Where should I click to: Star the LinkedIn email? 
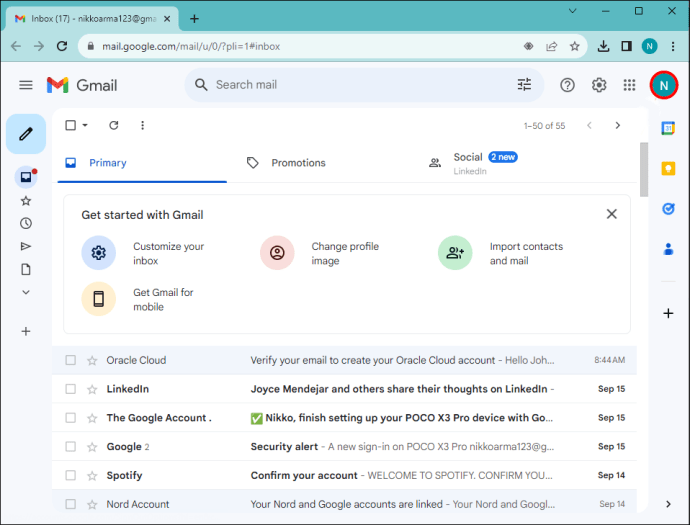(92, 389)
